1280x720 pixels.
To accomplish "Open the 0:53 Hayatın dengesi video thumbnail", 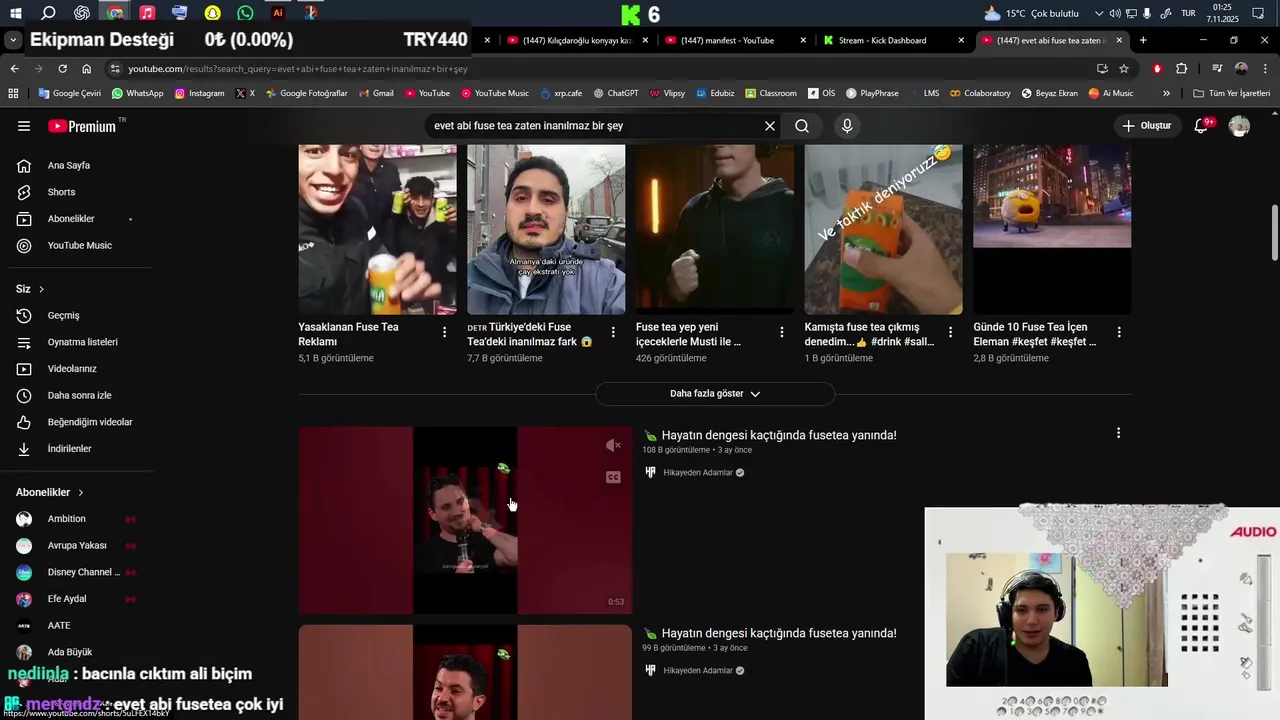I will tap(465, 520).
